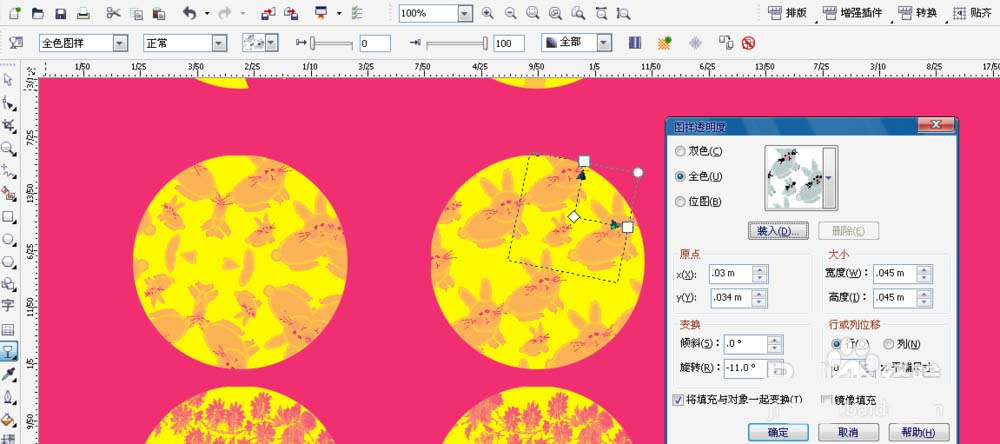
Task: Click the 取消 cancel button
Action: [x=848, y=432]
